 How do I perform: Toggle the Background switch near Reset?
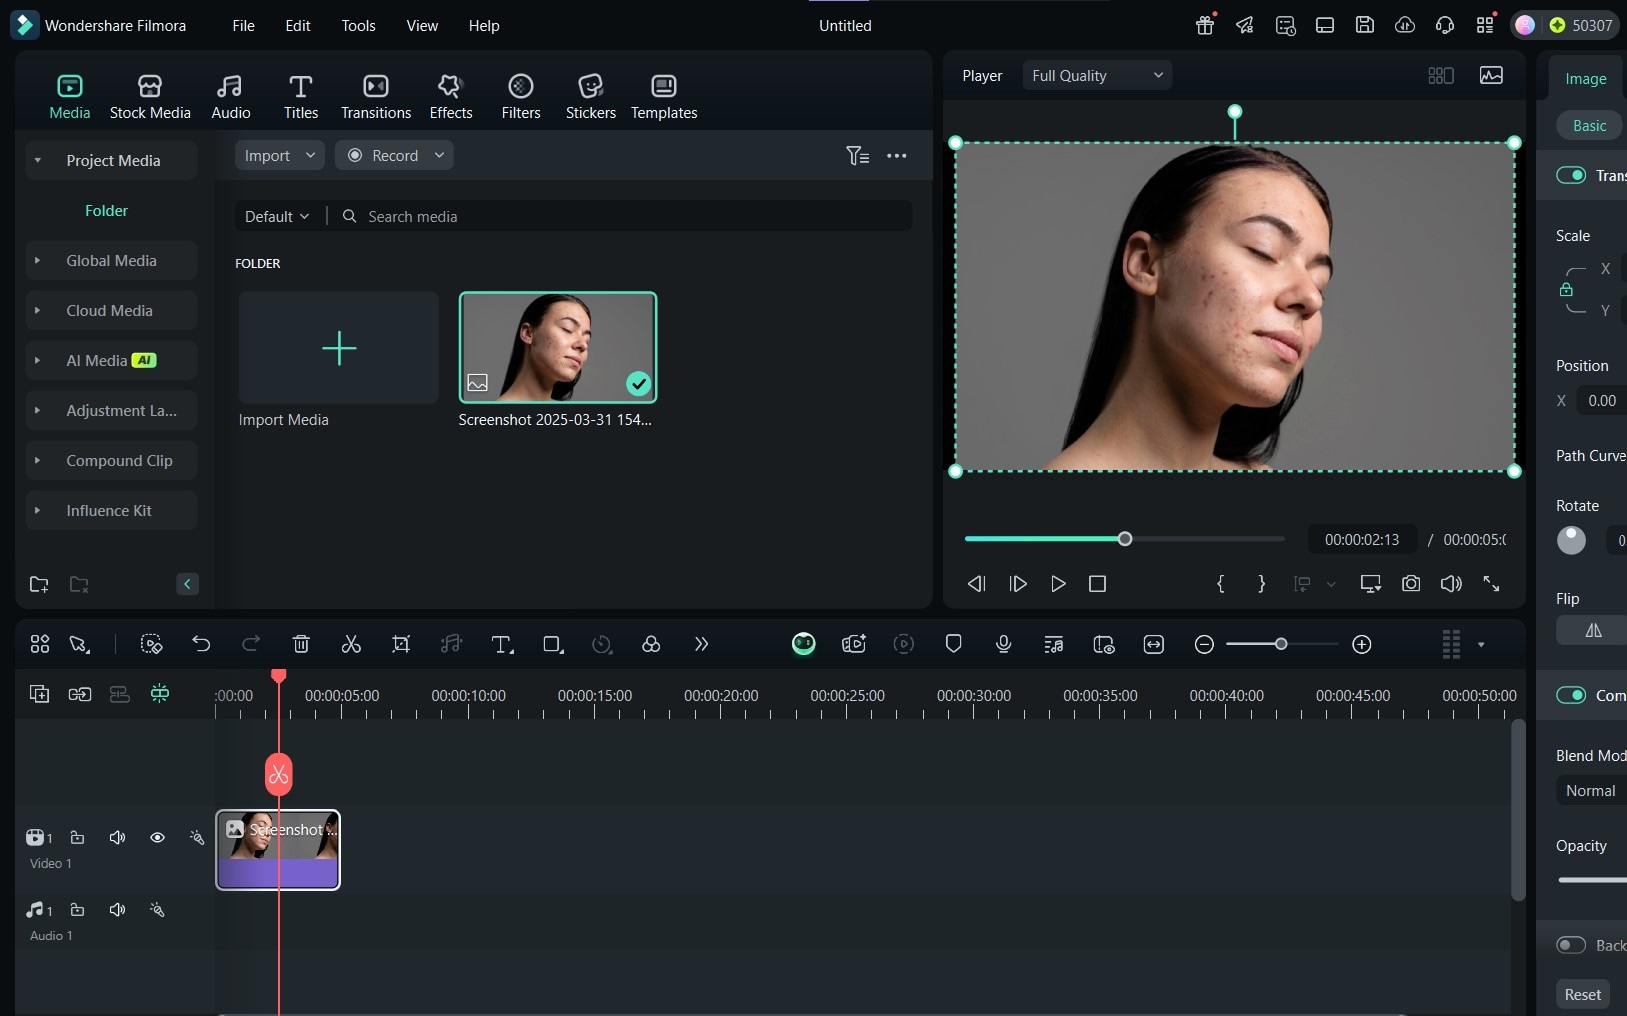(x=1571, y=945)
